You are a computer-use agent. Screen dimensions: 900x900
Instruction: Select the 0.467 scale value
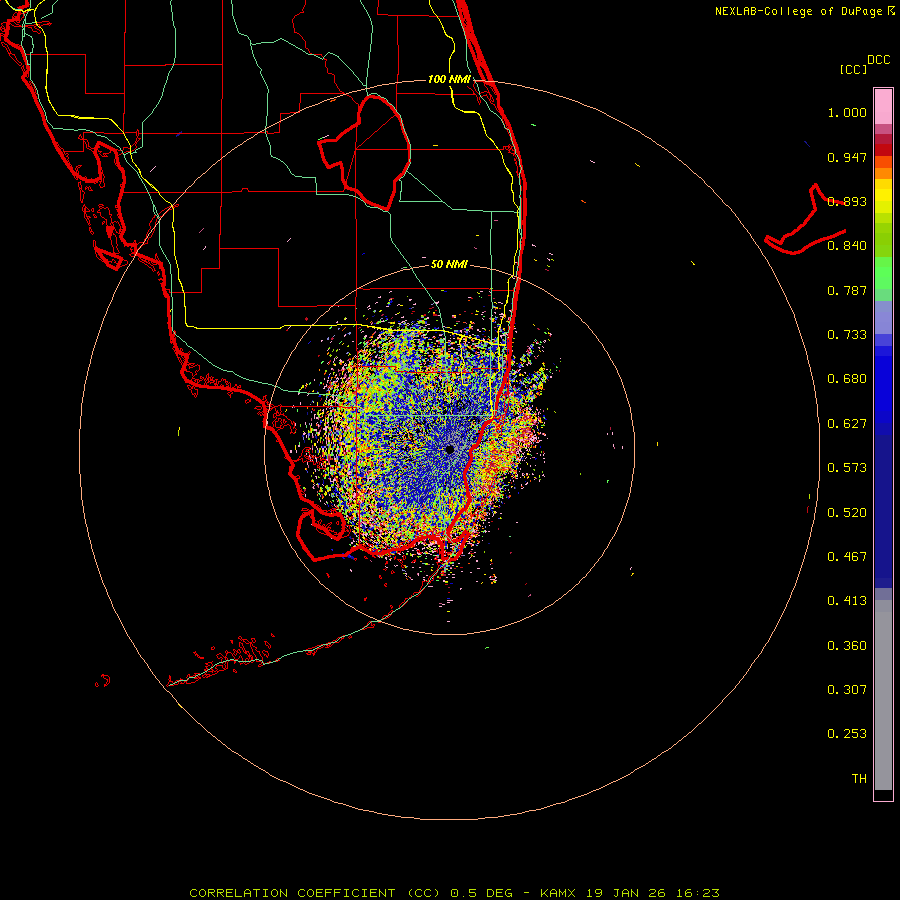(847, 557)
